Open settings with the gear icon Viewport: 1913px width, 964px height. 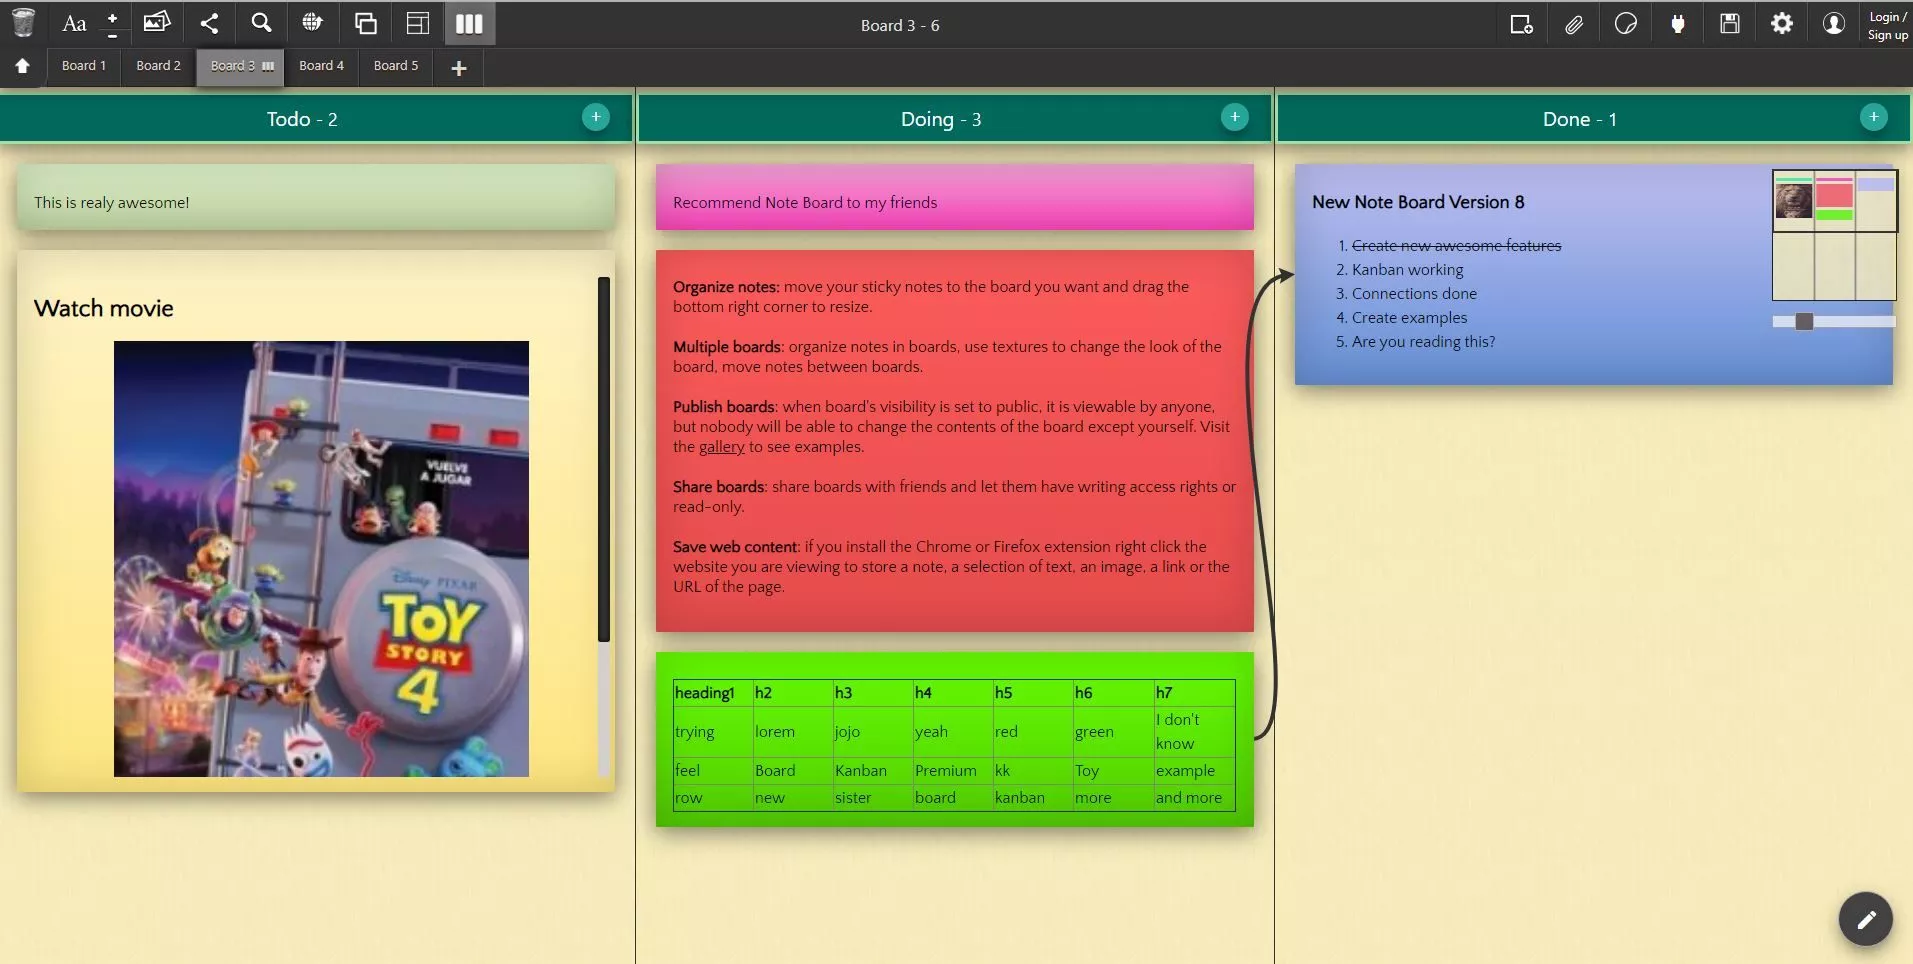1782,24
